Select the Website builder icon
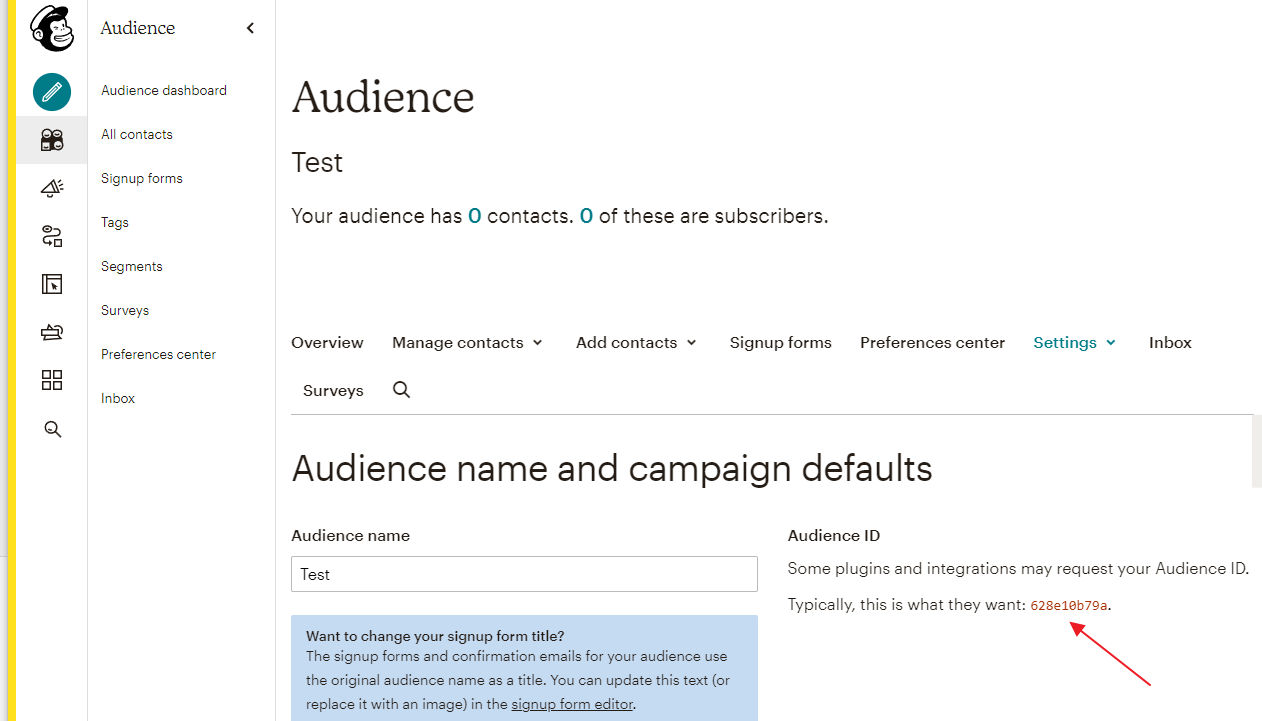 click(51, 284)
